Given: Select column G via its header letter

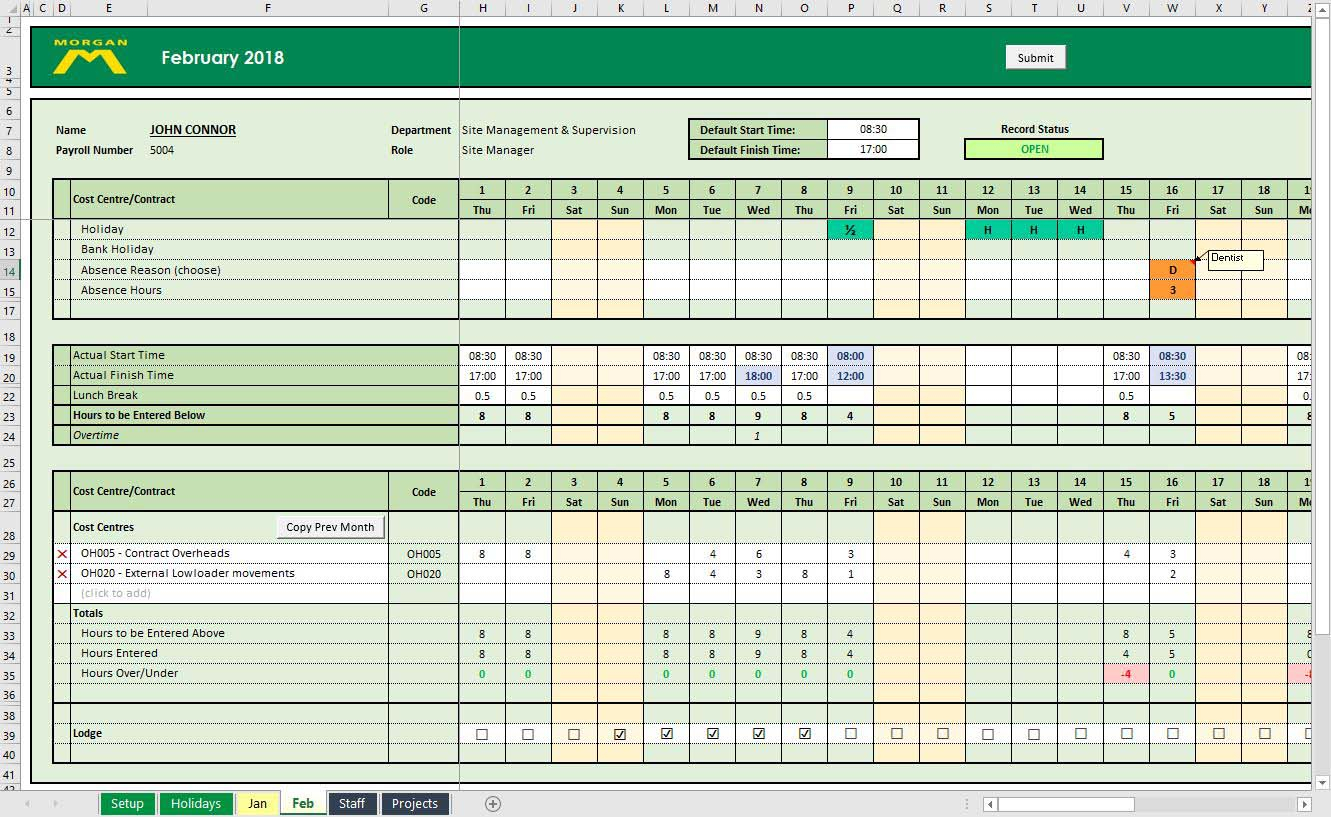Looking at the screenshot, I should tap(424, 8).
